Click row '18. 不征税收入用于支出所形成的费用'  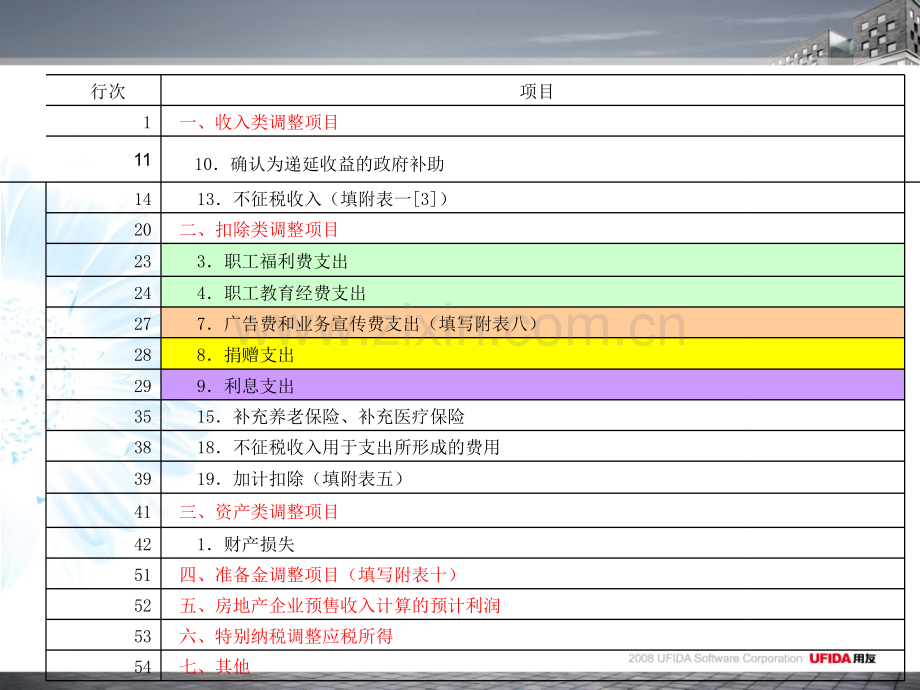point(533,447)
